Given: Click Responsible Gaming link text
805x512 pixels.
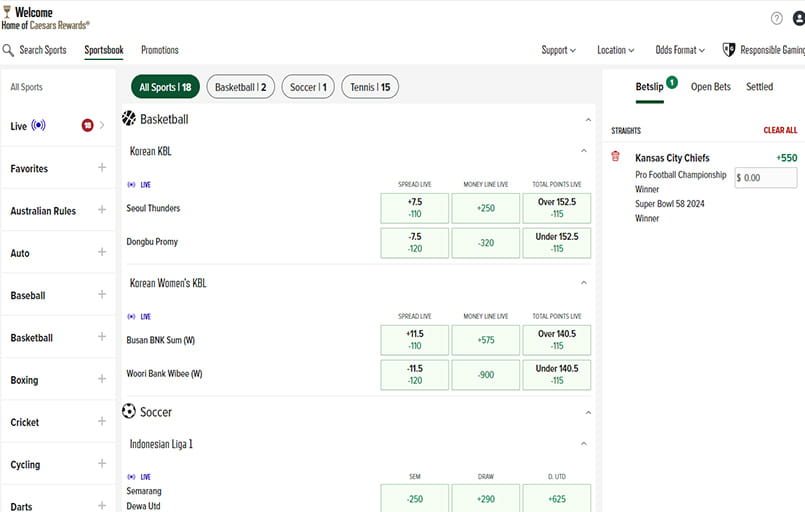Looking at the screenshot, I should (x=773, y=50).
